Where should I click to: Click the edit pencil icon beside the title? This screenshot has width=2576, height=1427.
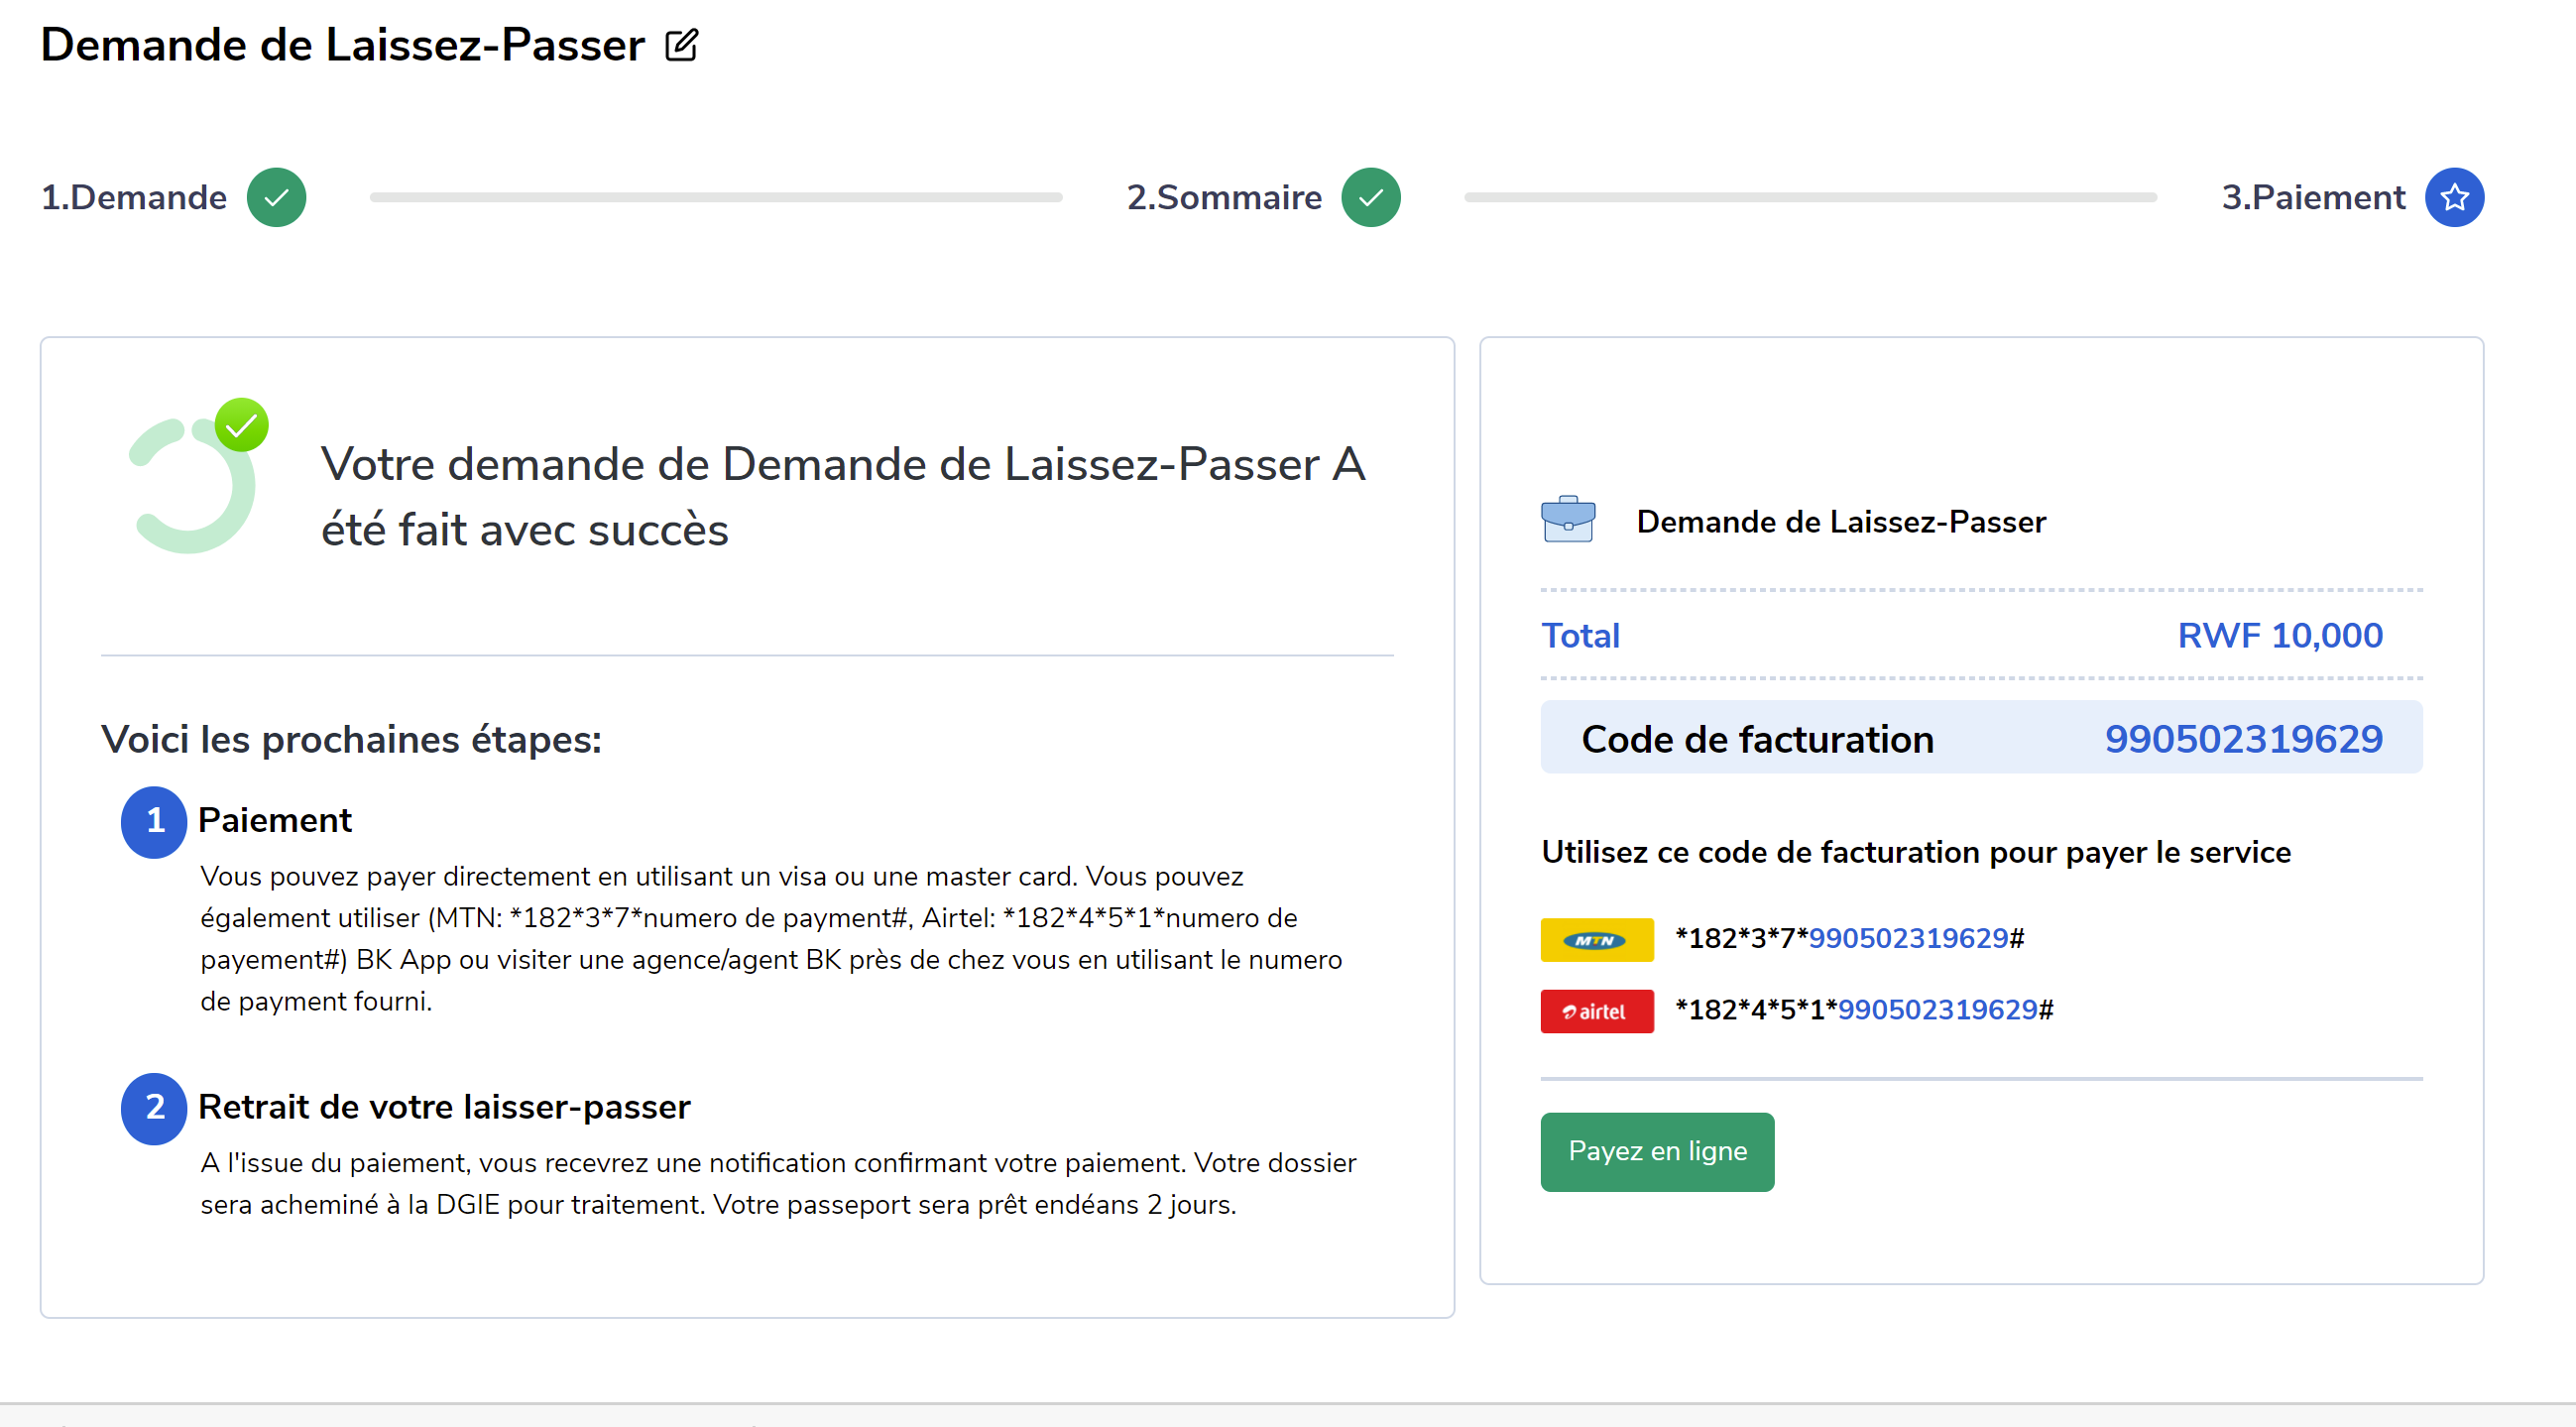click(681, 45)
